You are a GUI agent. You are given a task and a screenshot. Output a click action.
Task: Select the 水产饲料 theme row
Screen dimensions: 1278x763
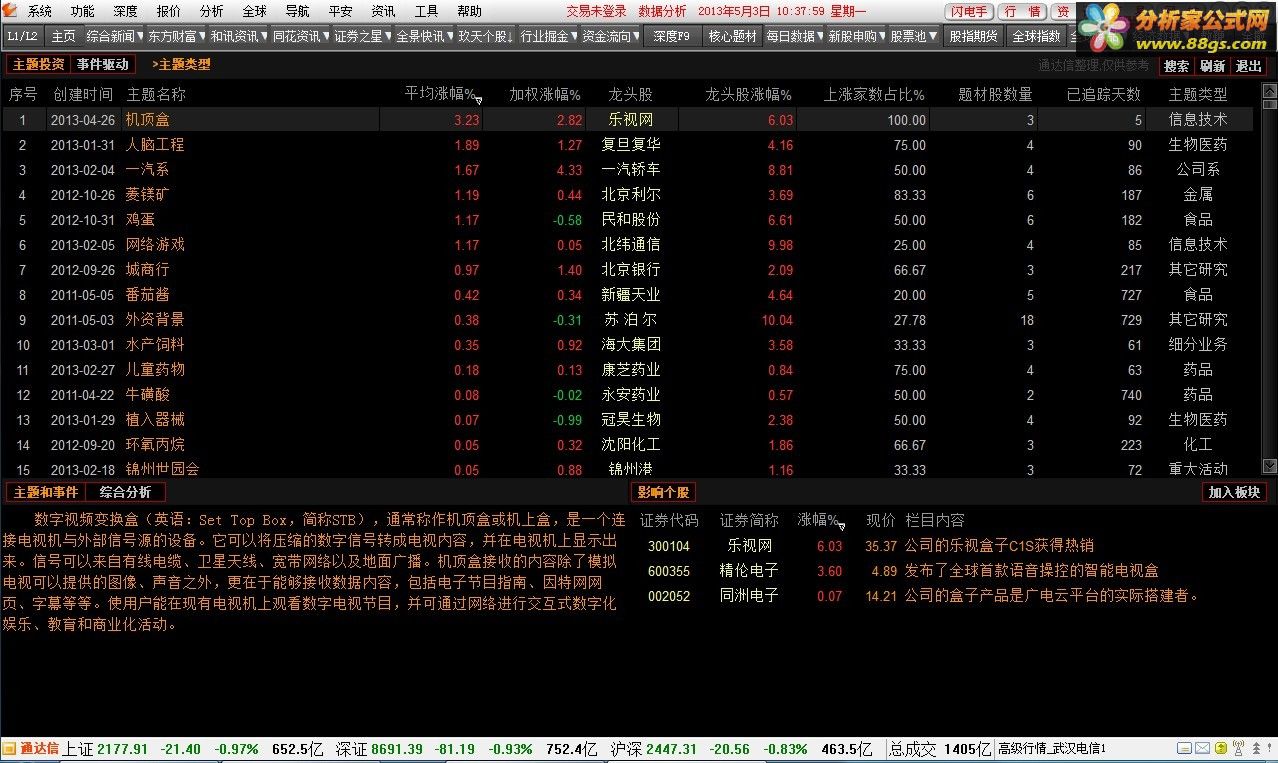click(x=627, y=344)
